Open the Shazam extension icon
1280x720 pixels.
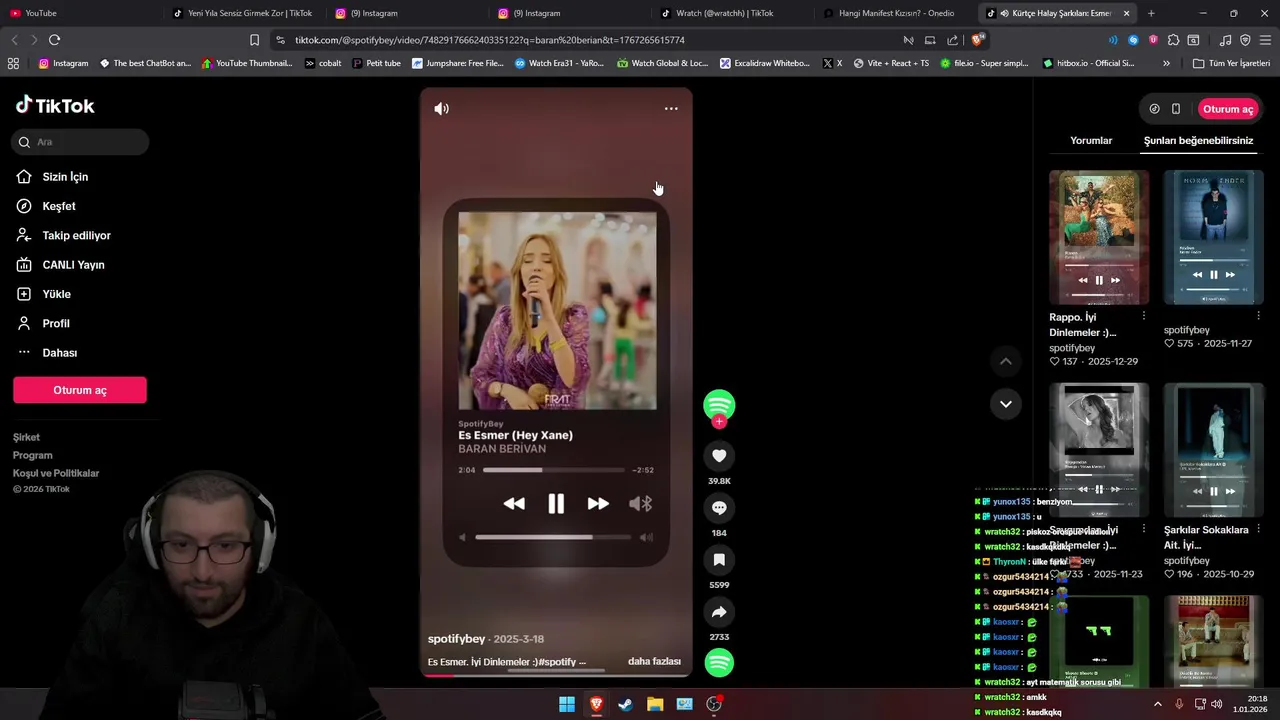1133,40
